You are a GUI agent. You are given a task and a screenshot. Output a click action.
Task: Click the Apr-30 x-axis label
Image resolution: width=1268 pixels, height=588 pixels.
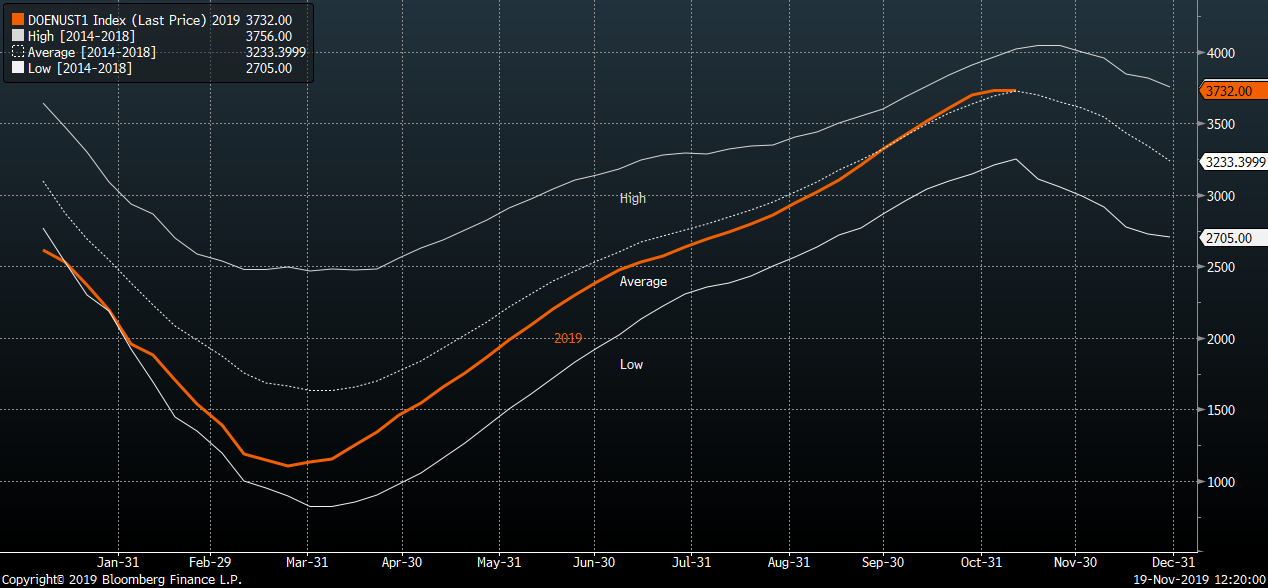point(401,563)
